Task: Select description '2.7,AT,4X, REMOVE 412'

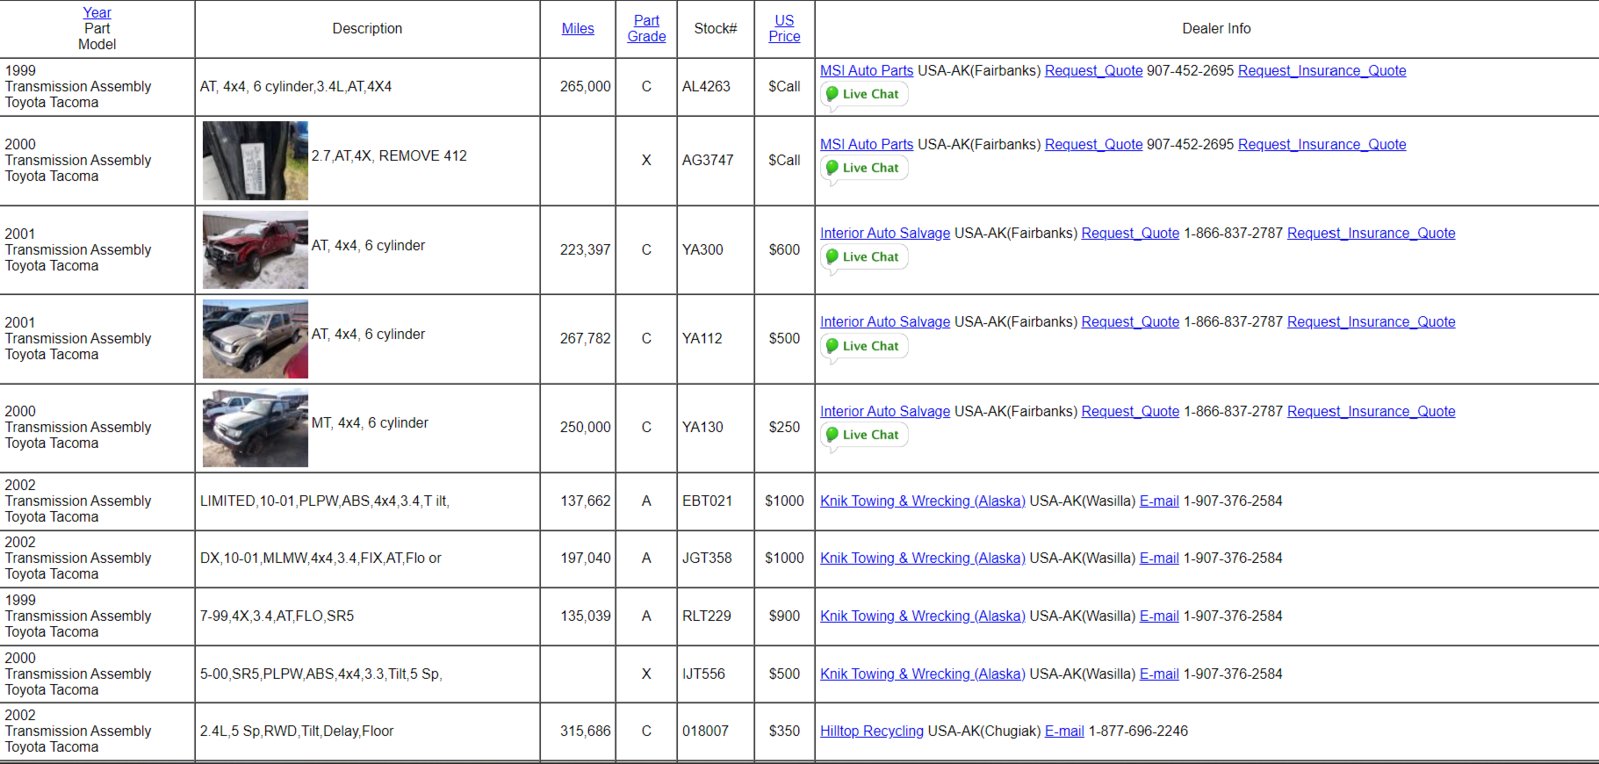Action: [389, 156]
